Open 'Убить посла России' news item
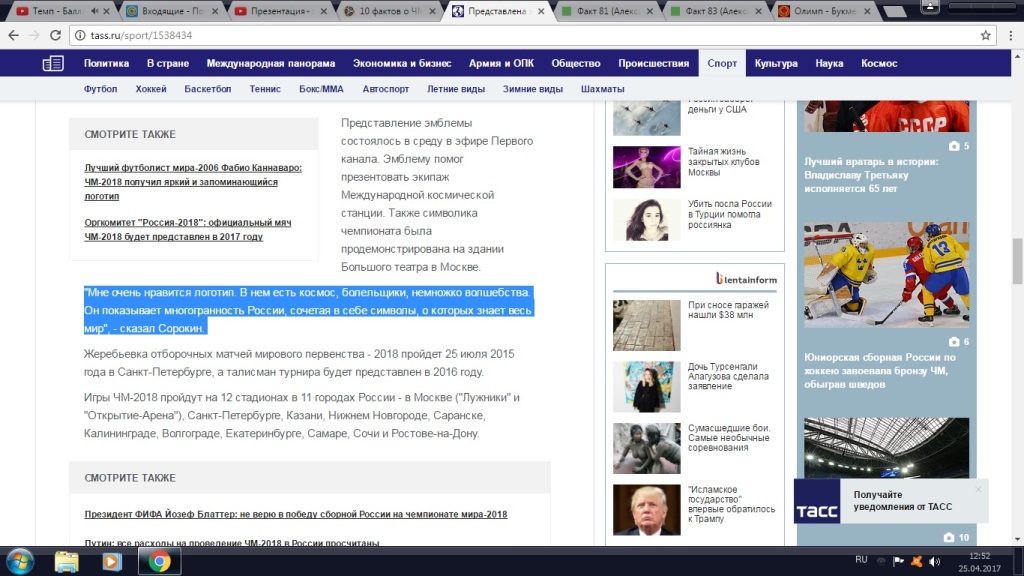 coord(730,214)
